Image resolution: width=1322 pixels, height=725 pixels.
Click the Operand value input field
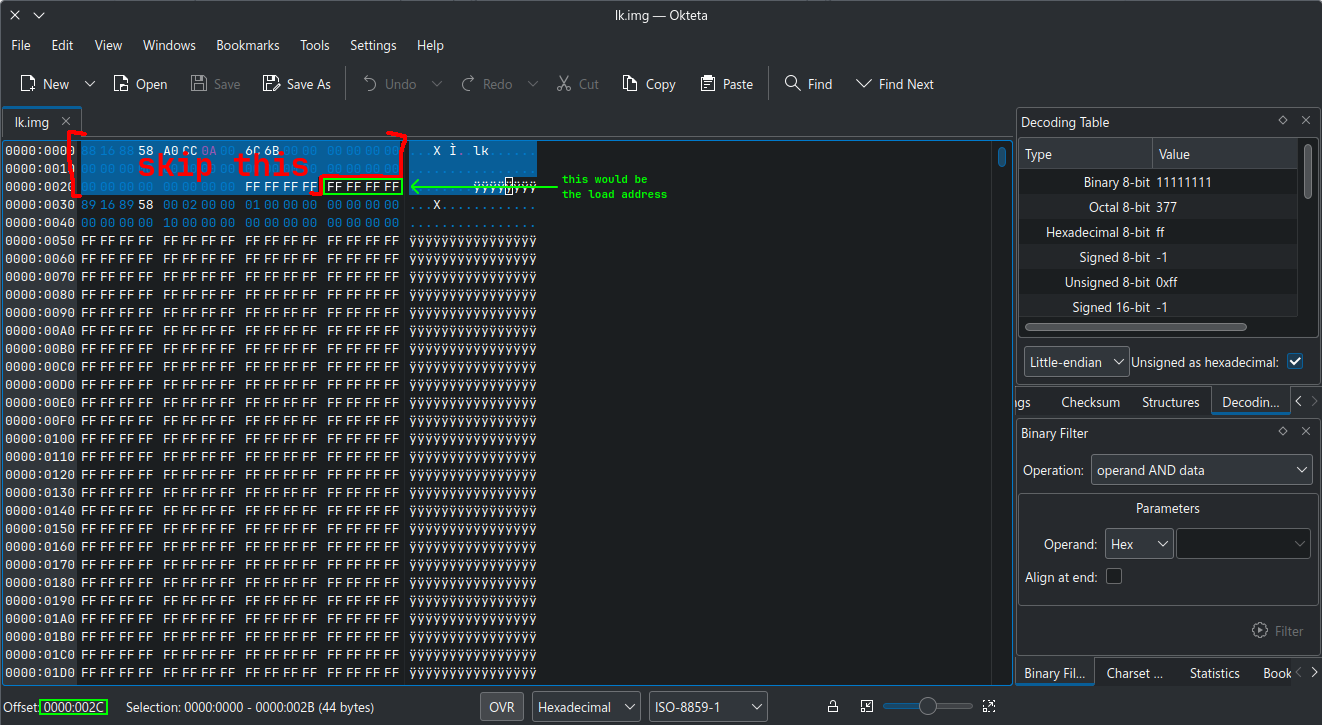tap(1235, 544)
